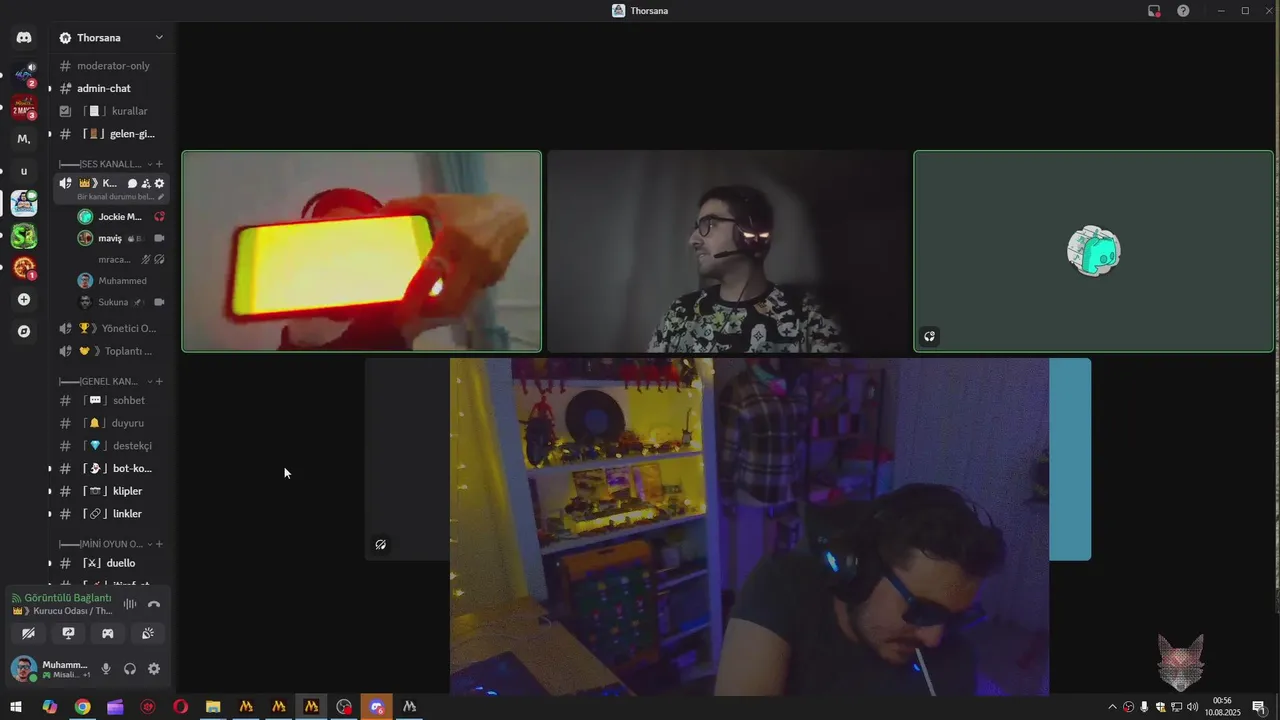
Task: Open File Explorer from taskbar
Action: [x=213, y=707]
